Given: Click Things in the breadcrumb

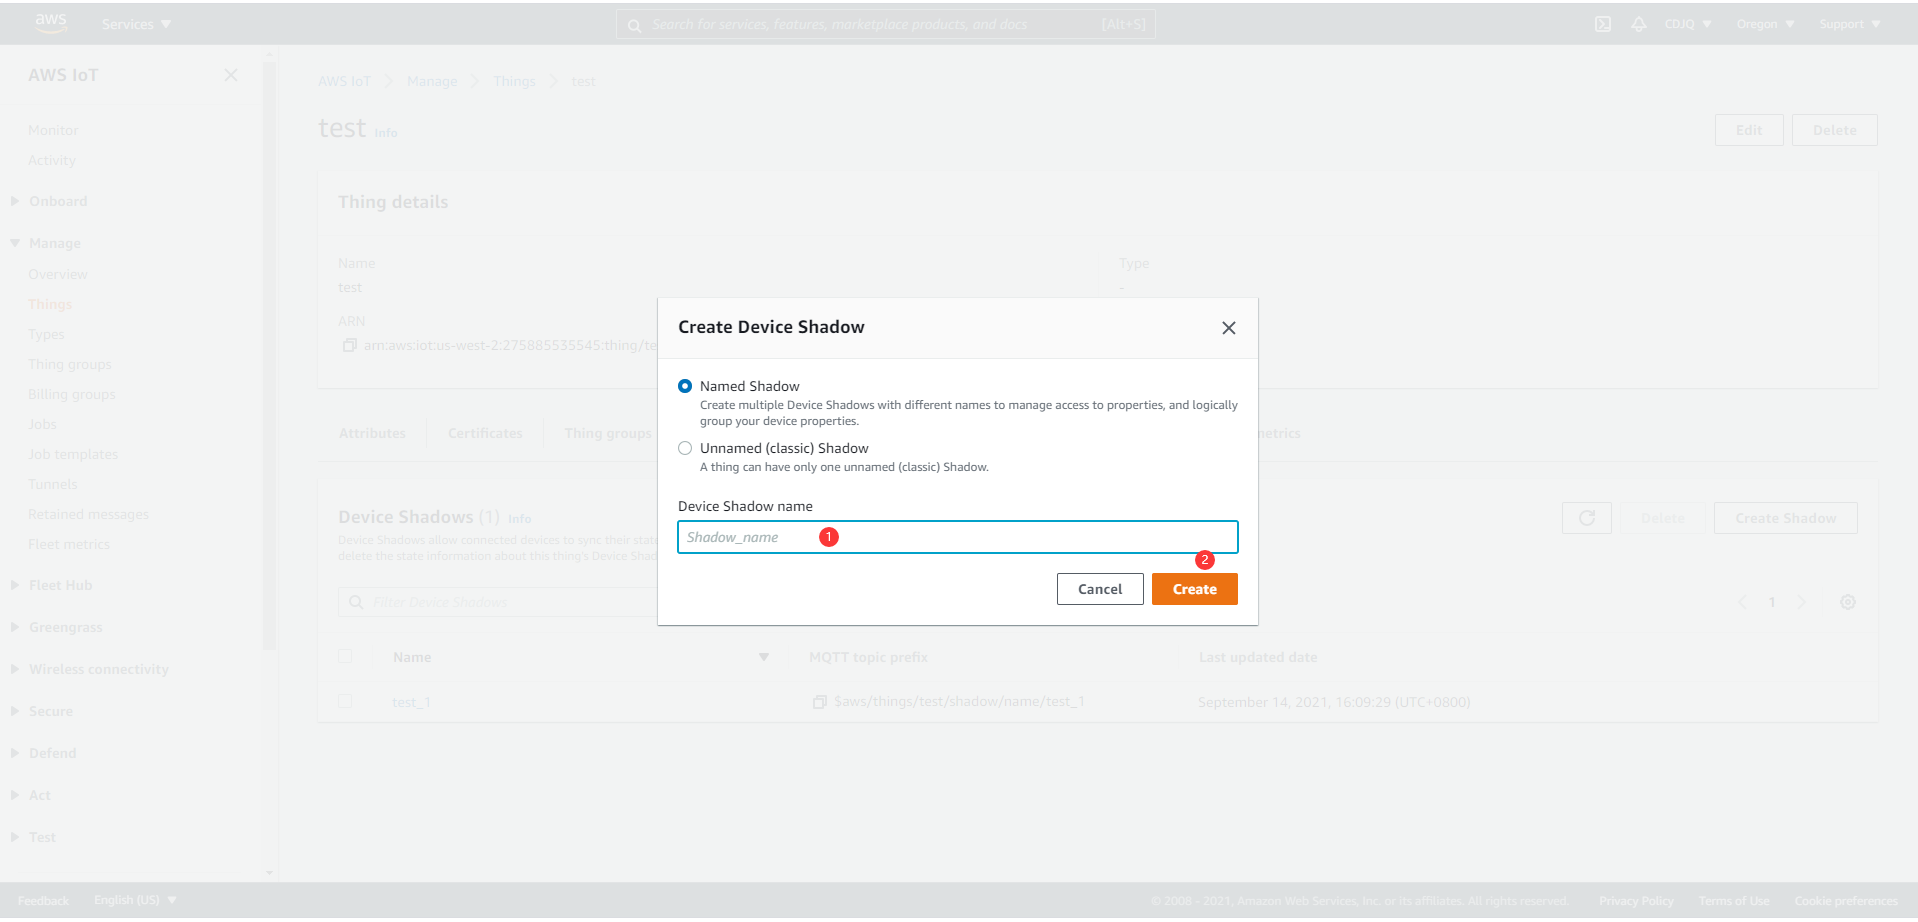Looking at the screenshot, I should (x=514, y=81).
